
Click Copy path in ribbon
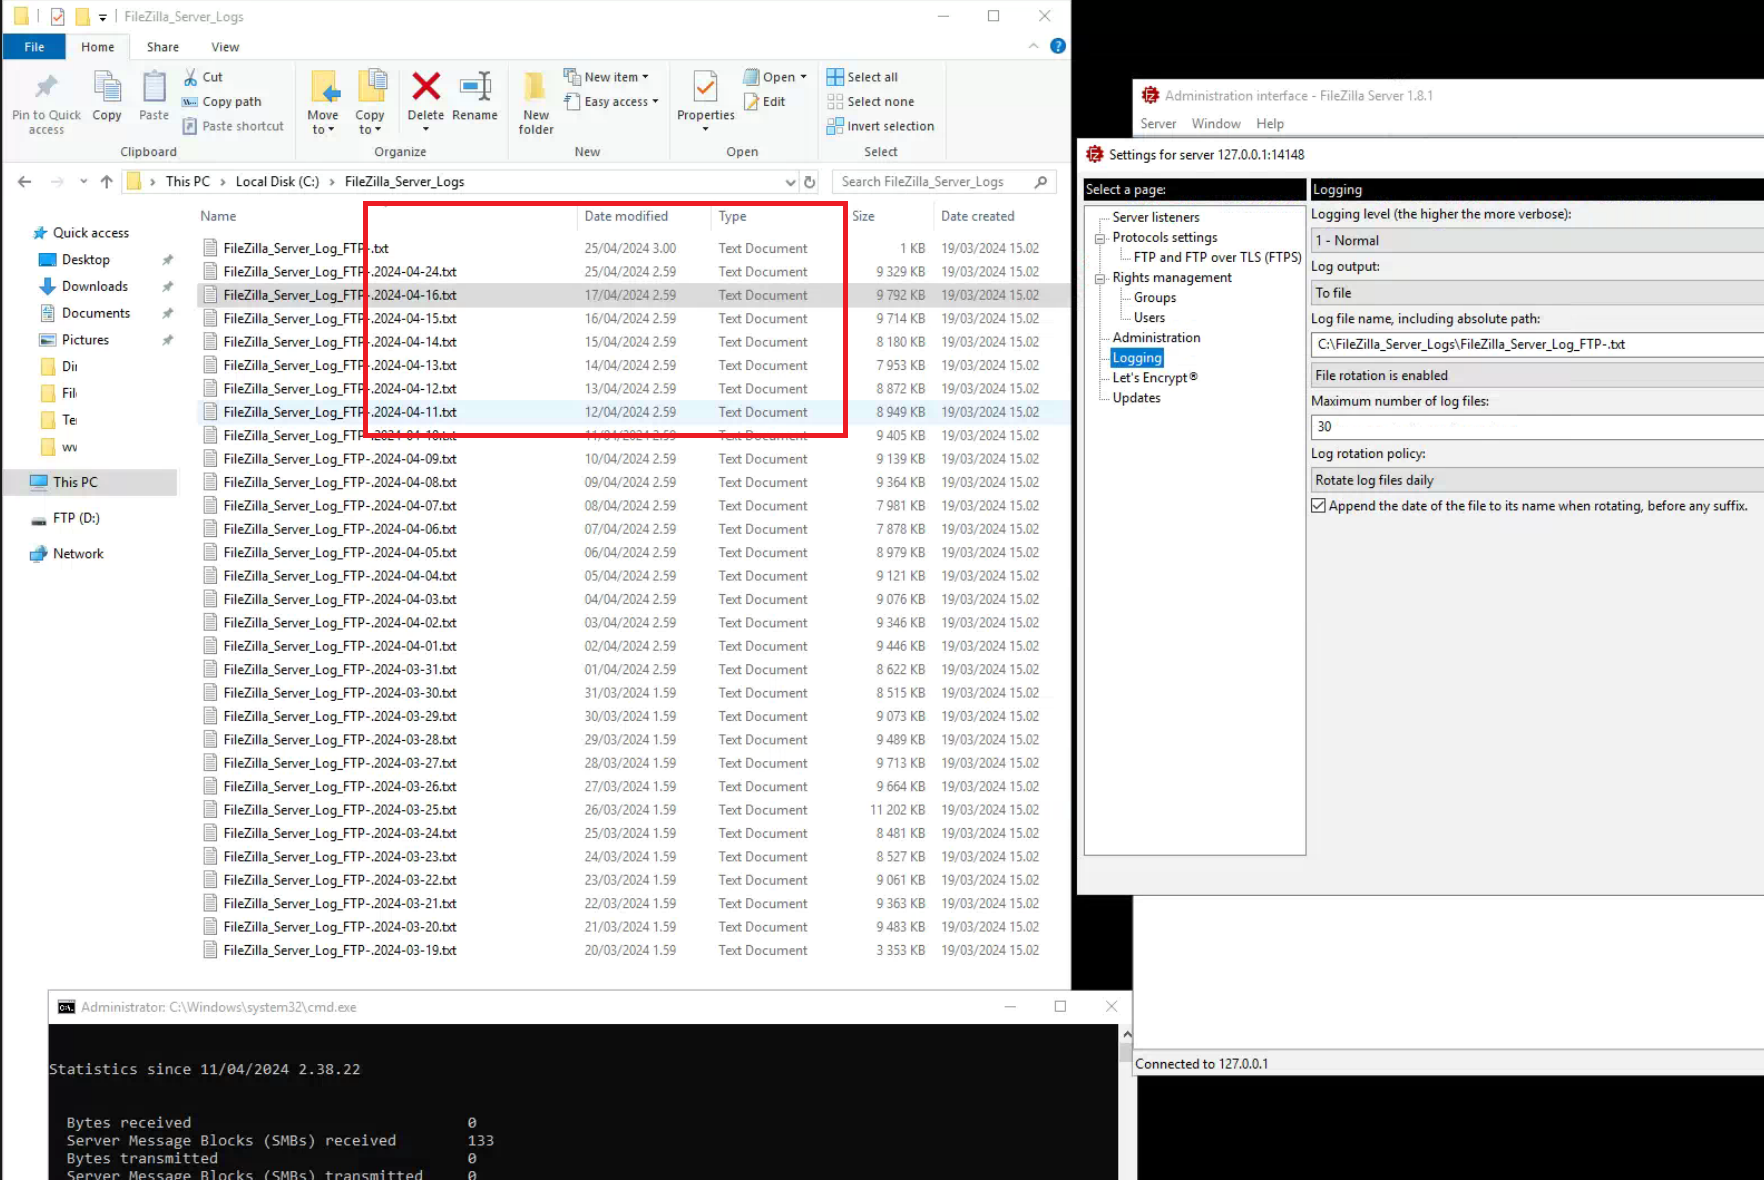tap(222, 102)
